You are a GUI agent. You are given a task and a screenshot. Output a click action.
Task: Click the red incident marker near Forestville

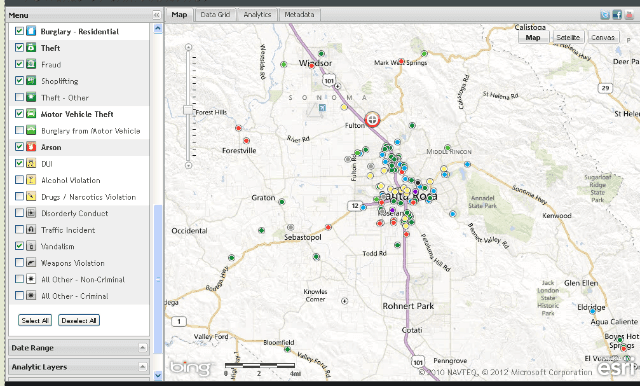click(x=246, y=140)
